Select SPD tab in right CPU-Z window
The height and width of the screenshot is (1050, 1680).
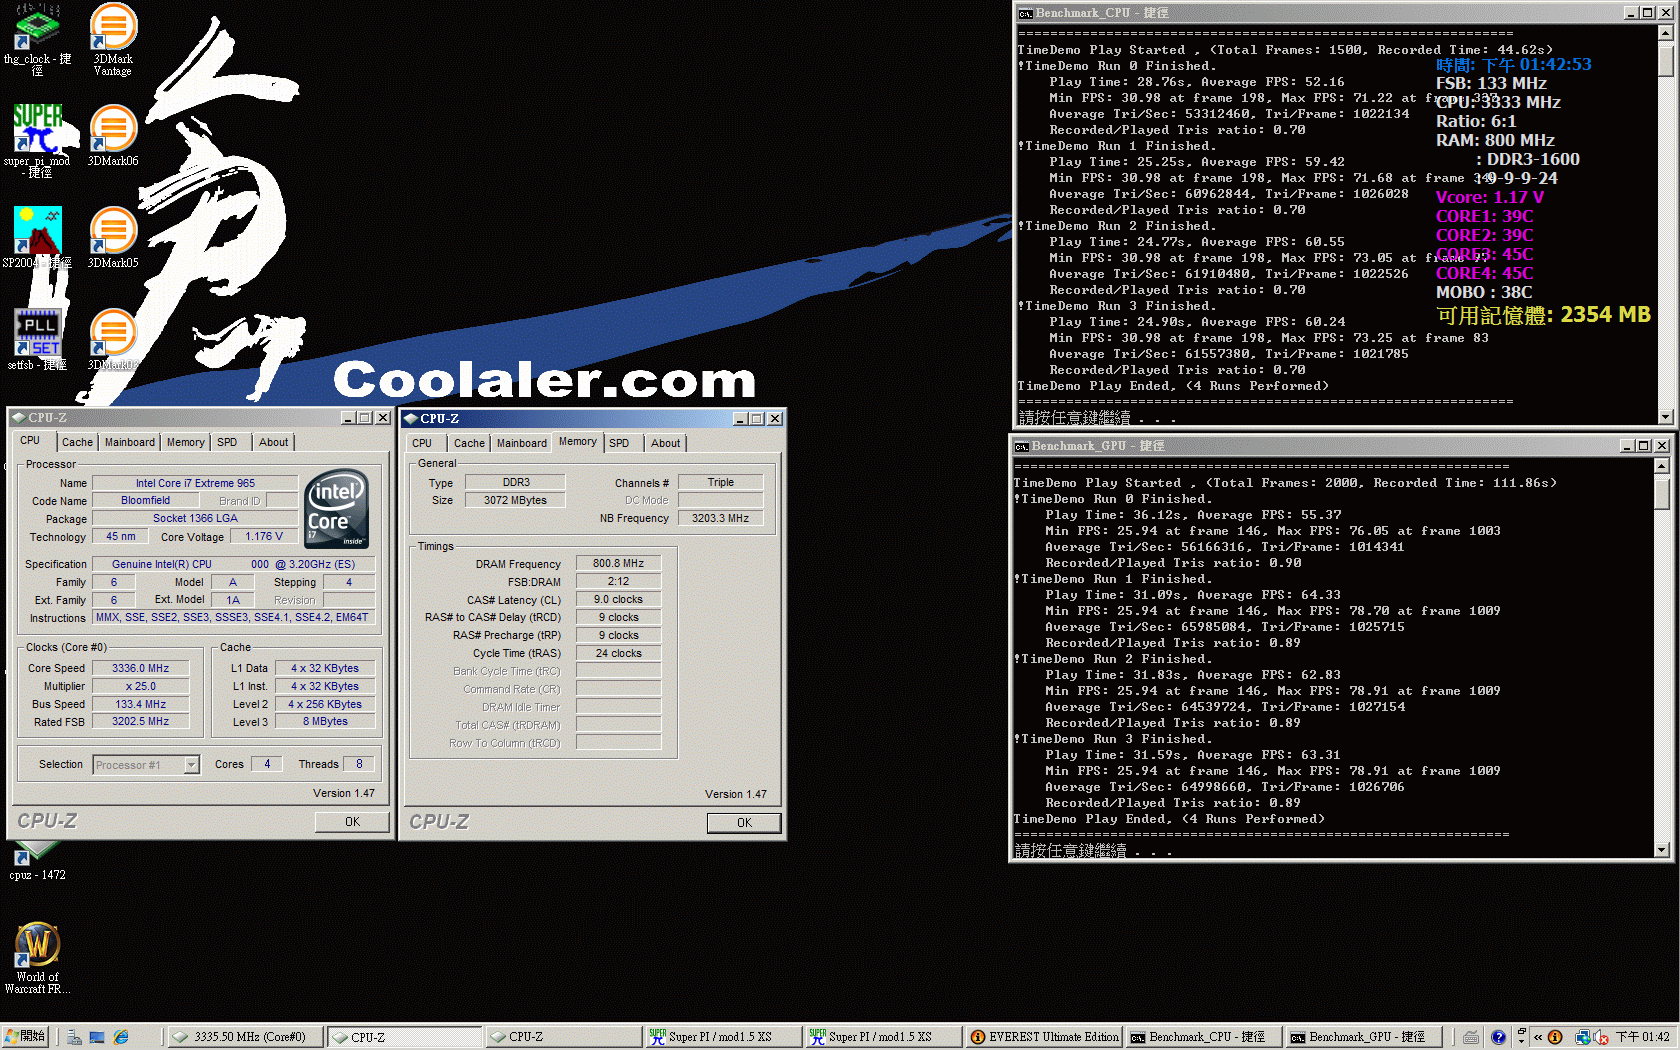619,443
